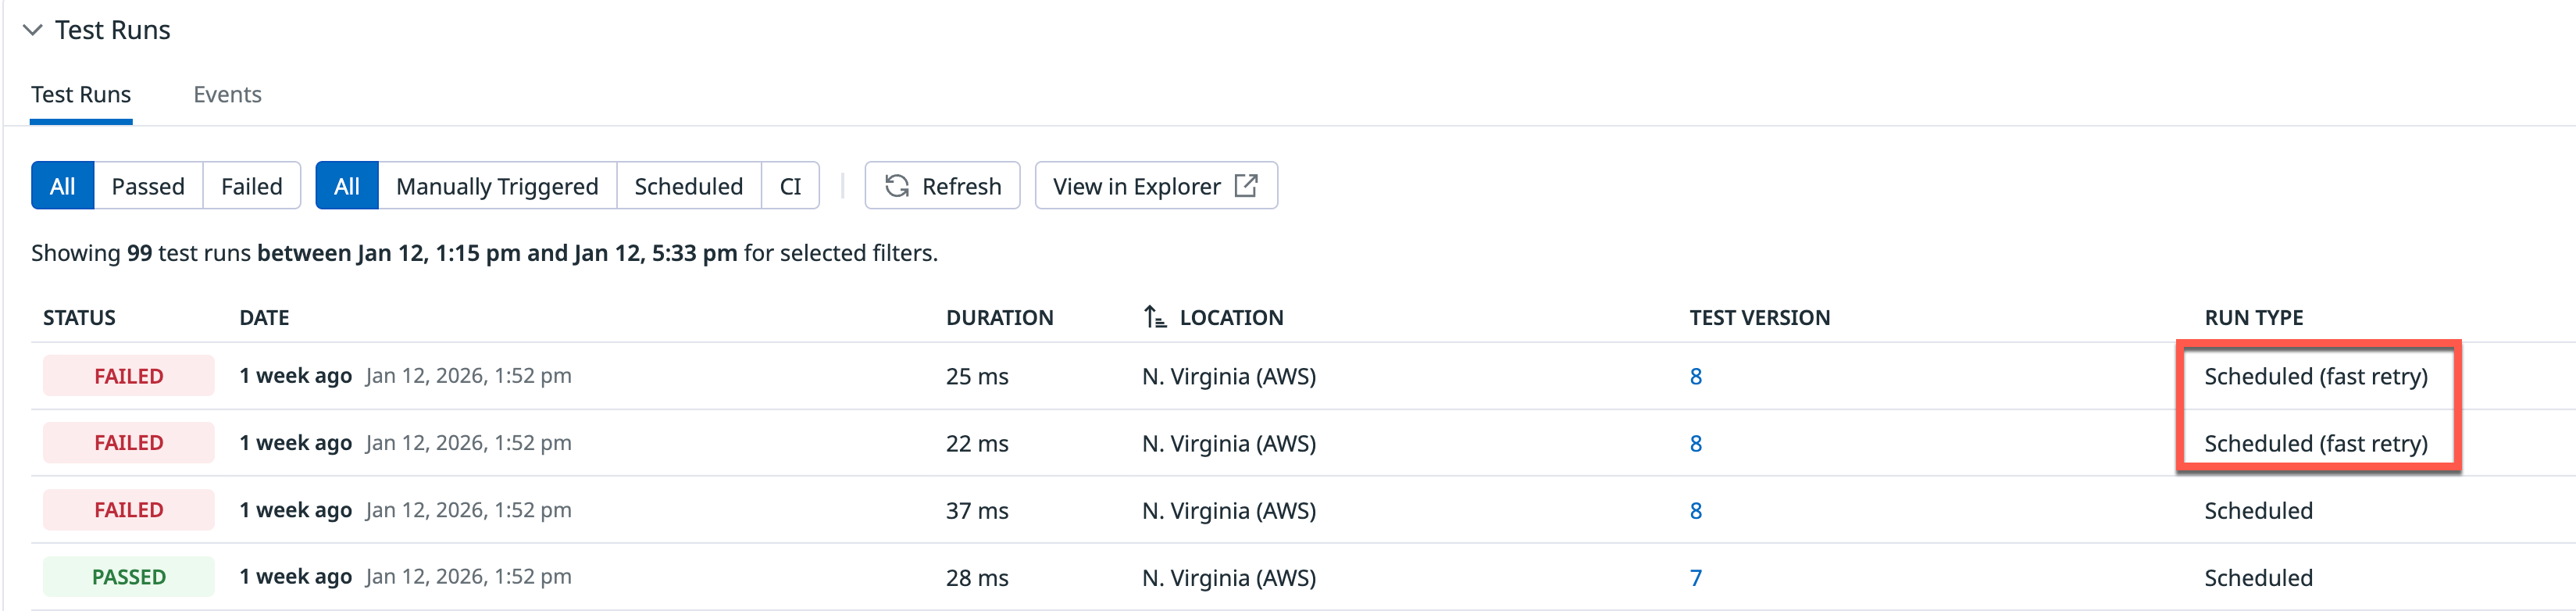Click the sort icon beside Location header
The image size is (2576, 611).
tap(1155, 317)
